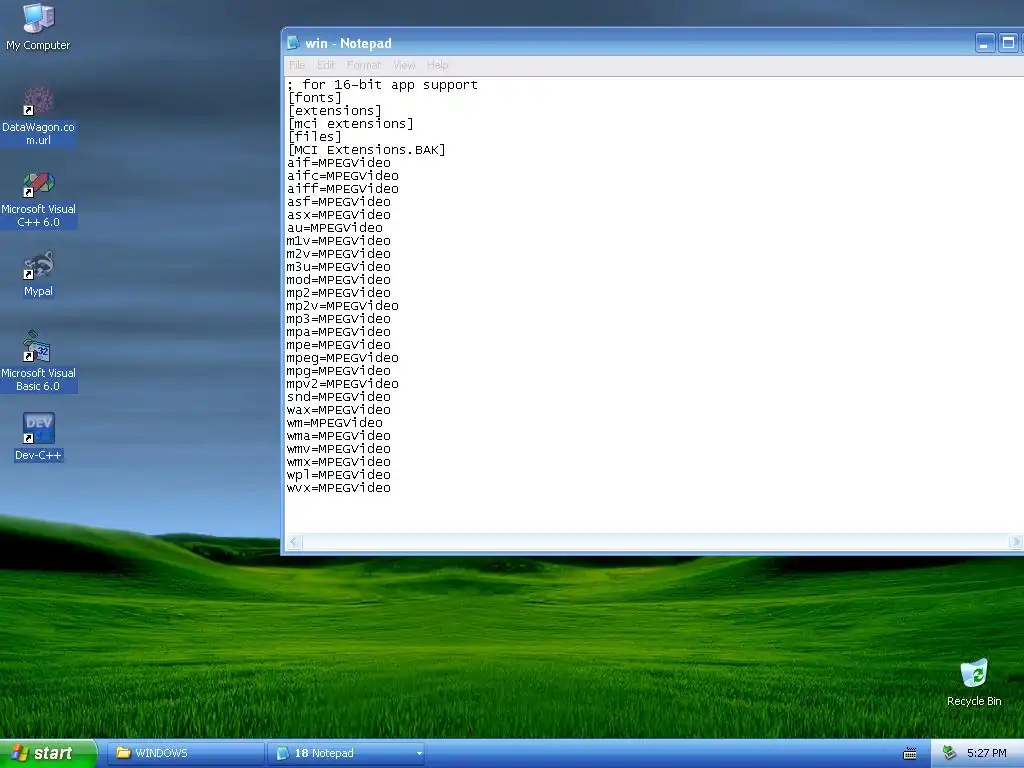Image resolution: width=1024 pixels, height=768 pixels.
Task: Click the 'mpa=MPEGVideo' line
Action: [338, 333]
